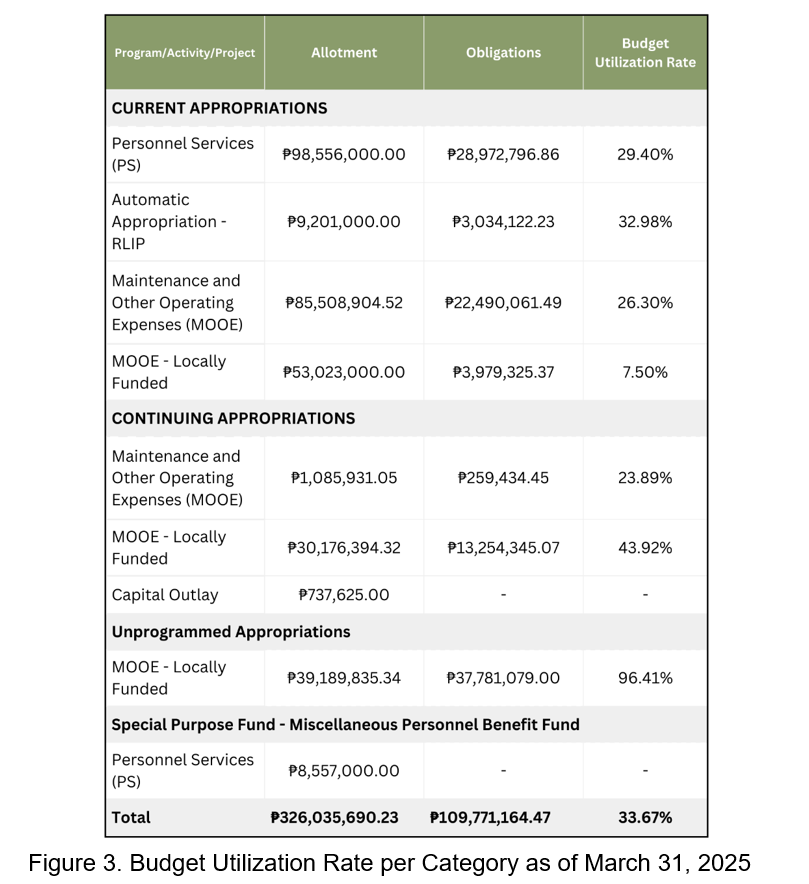Click the Allotment column header
The width and height of the screenshot is (809, 884).
pos(344,53)
